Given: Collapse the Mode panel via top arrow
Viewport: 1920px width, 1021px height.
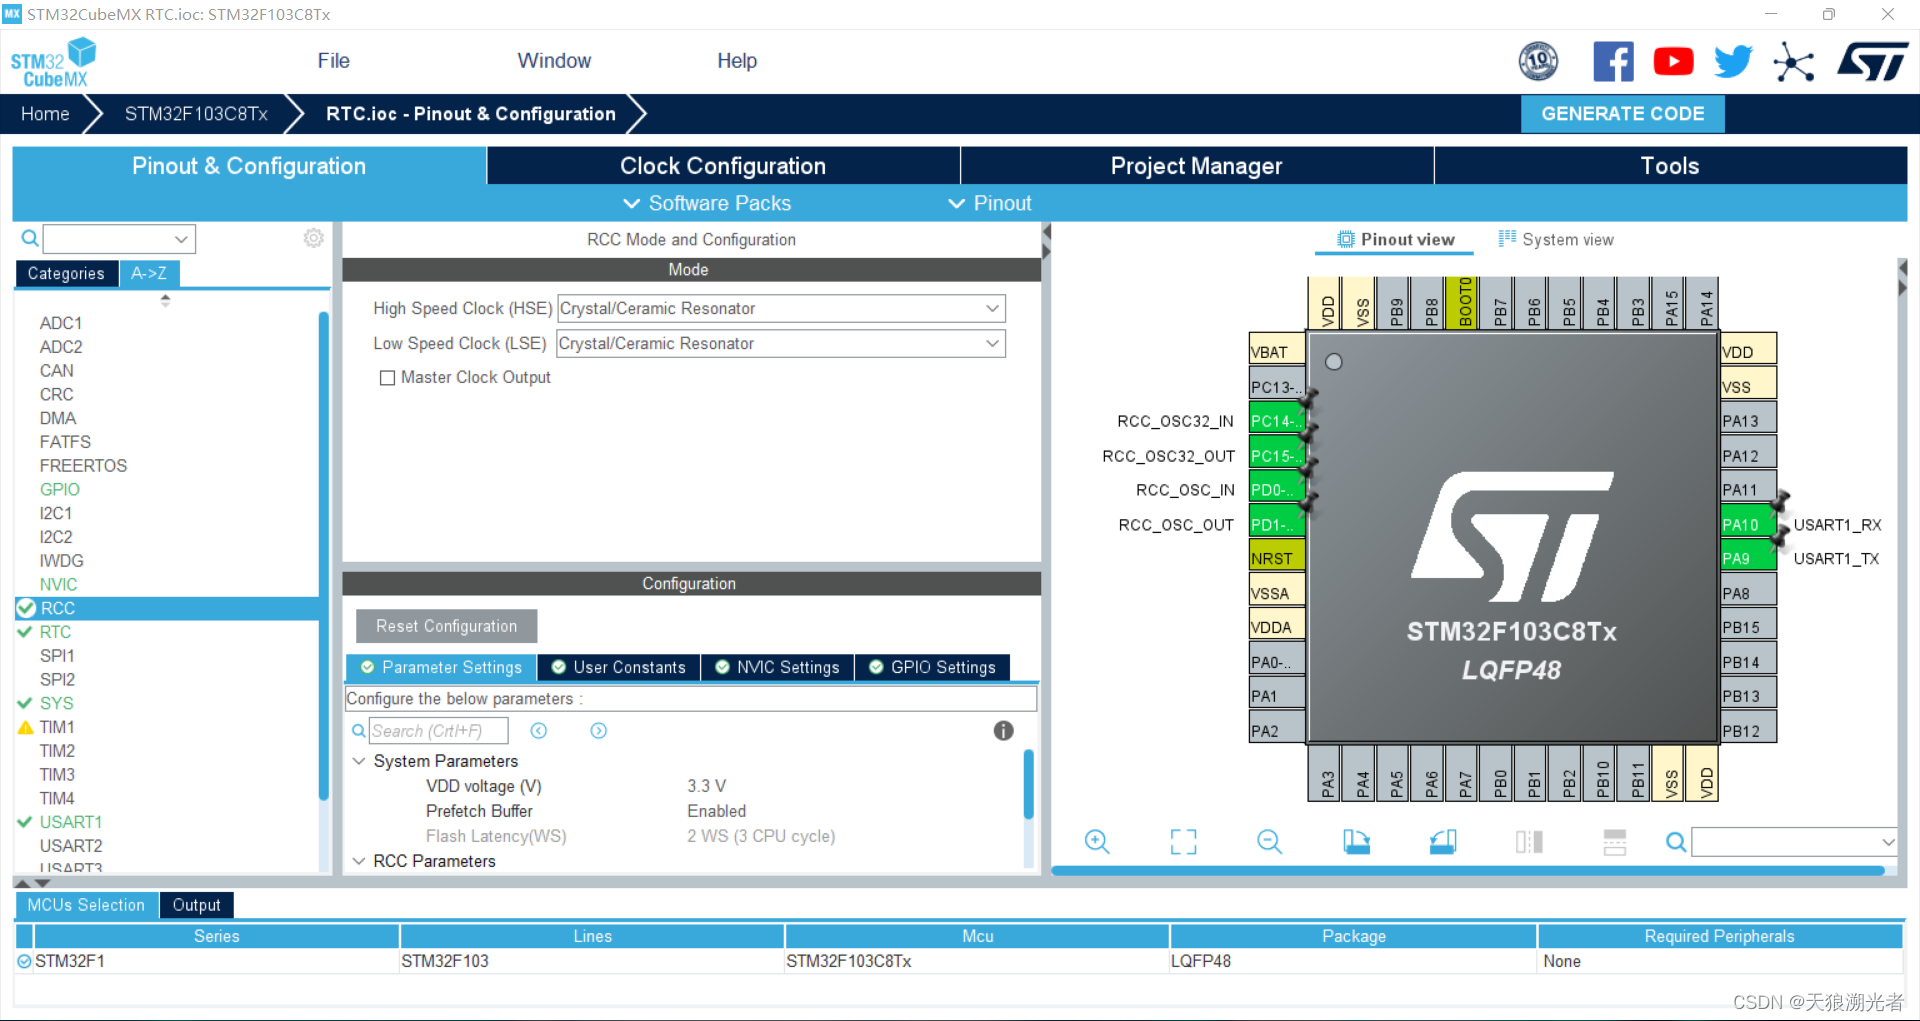Looking at the screenshot, I should (x=1047, y=232).
